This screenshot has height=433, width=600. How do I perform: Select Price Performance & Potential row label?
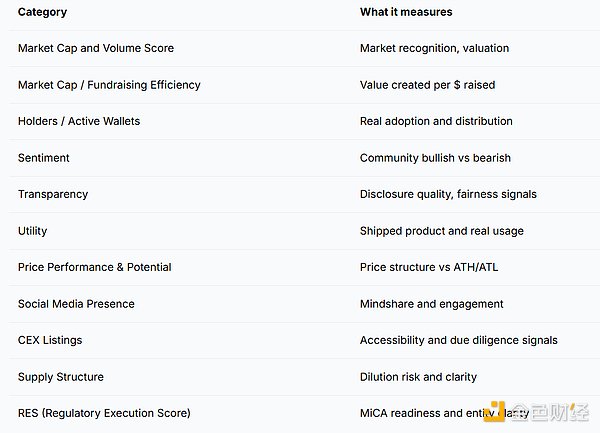(95, 267)
